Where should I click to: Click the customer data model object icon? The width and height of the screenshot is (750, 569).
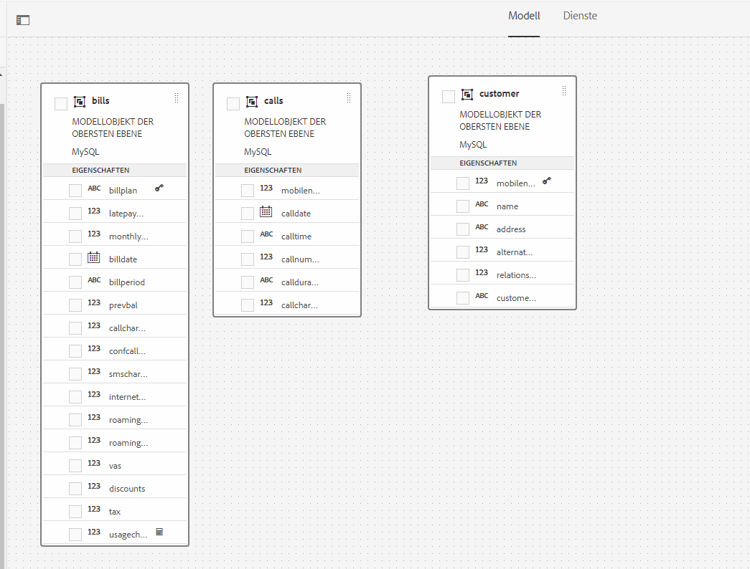[467, 94]
